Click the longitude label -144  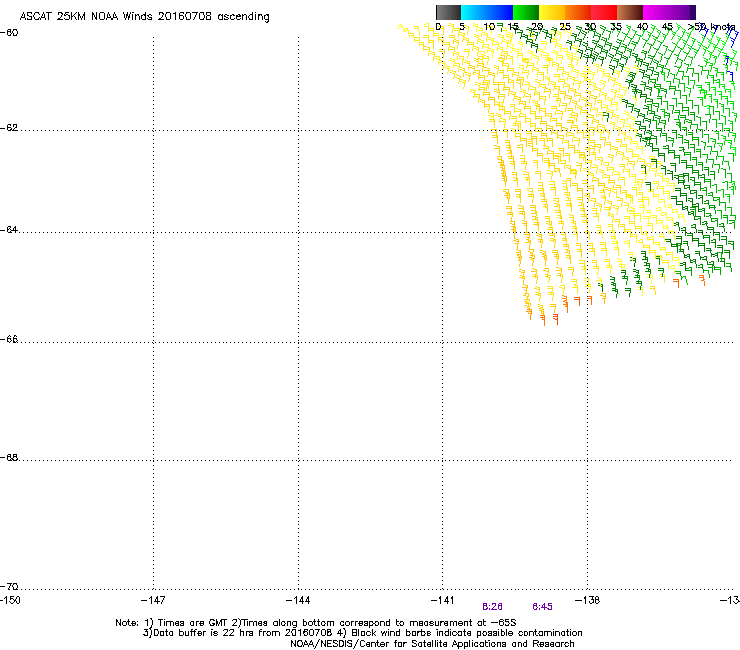(x=298, y=600)
